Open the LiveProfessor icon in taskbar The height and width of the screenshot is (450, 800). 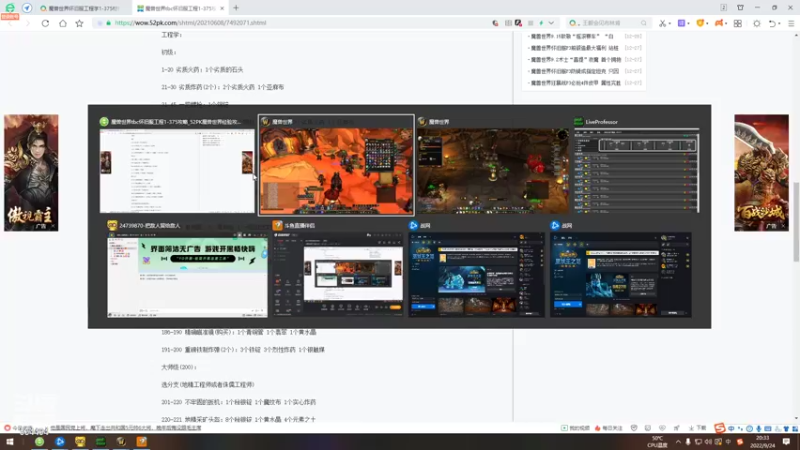tap(101, 442)
